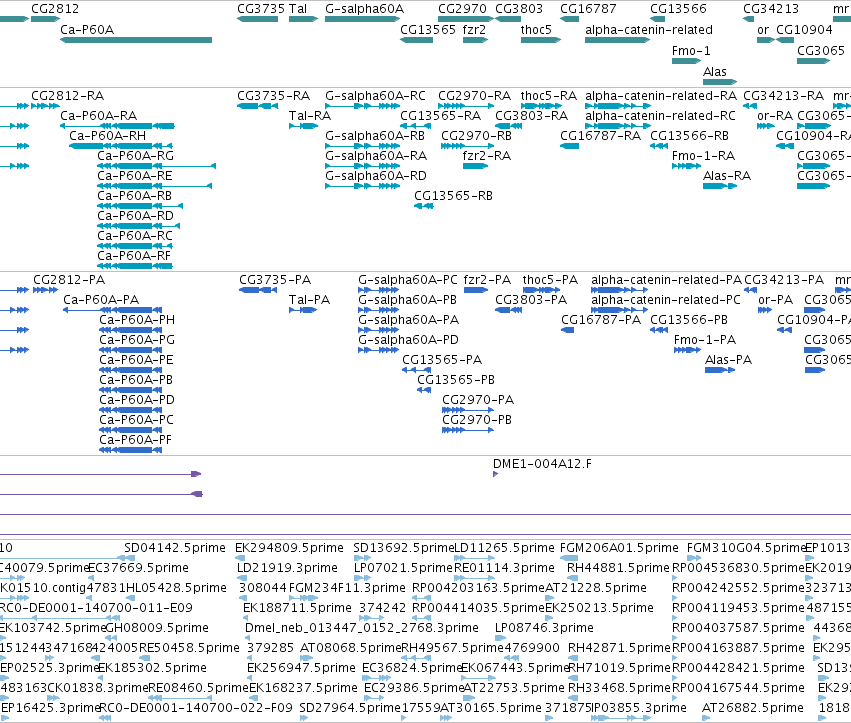Select transcript label Ca-P60A-RG
The image size is (851, 723).
[x=136, y=156]
